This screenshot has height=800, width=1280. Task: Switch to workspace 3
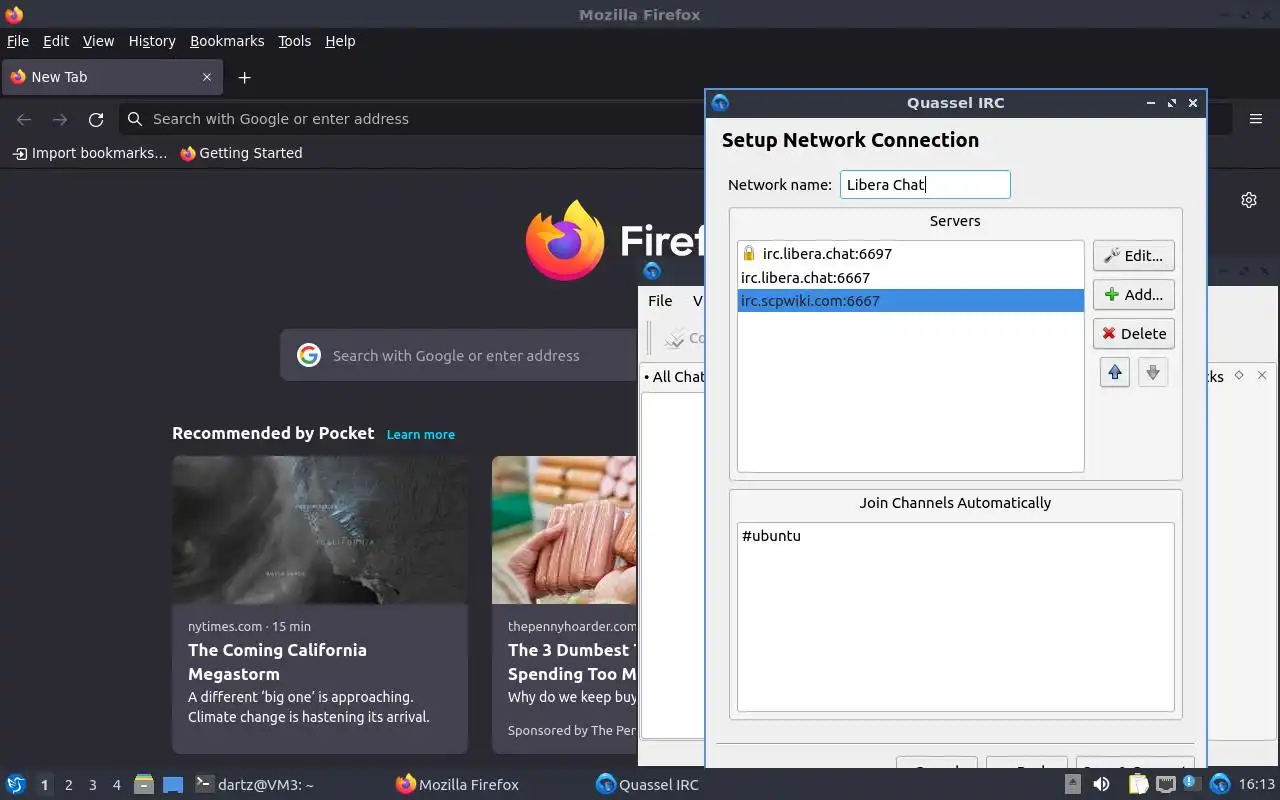[92, 785]
